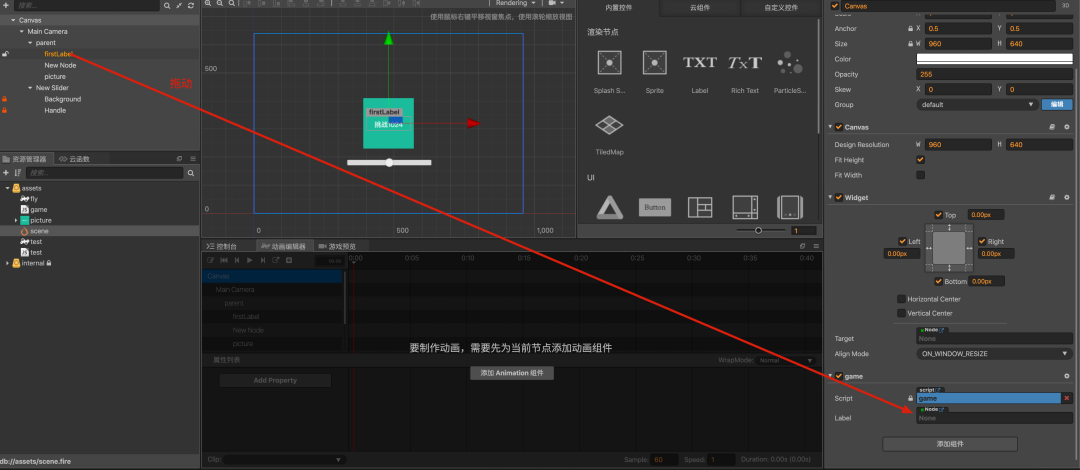This screenshot has height=470, width=1080.
Task: Click the Opacity 255 input field
Action: (x=994, y=74)
